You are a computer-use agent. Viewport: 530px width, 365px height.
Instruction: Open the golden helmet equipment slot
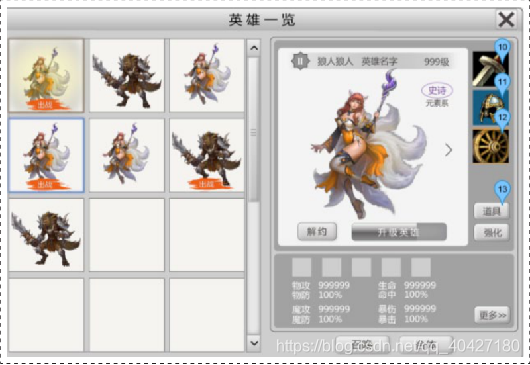[x=490, y=107]
